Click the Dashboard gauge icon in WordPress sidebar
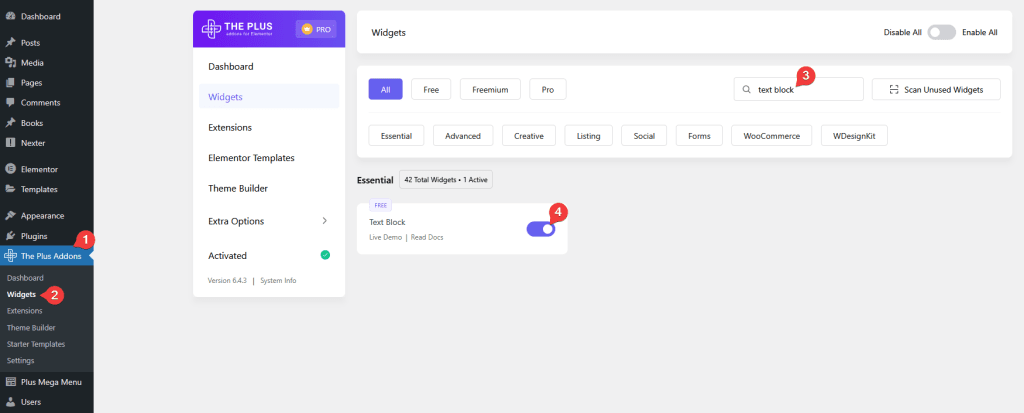Image resolution: width=1024 pixels, height=413 pixels. [10, 16]
